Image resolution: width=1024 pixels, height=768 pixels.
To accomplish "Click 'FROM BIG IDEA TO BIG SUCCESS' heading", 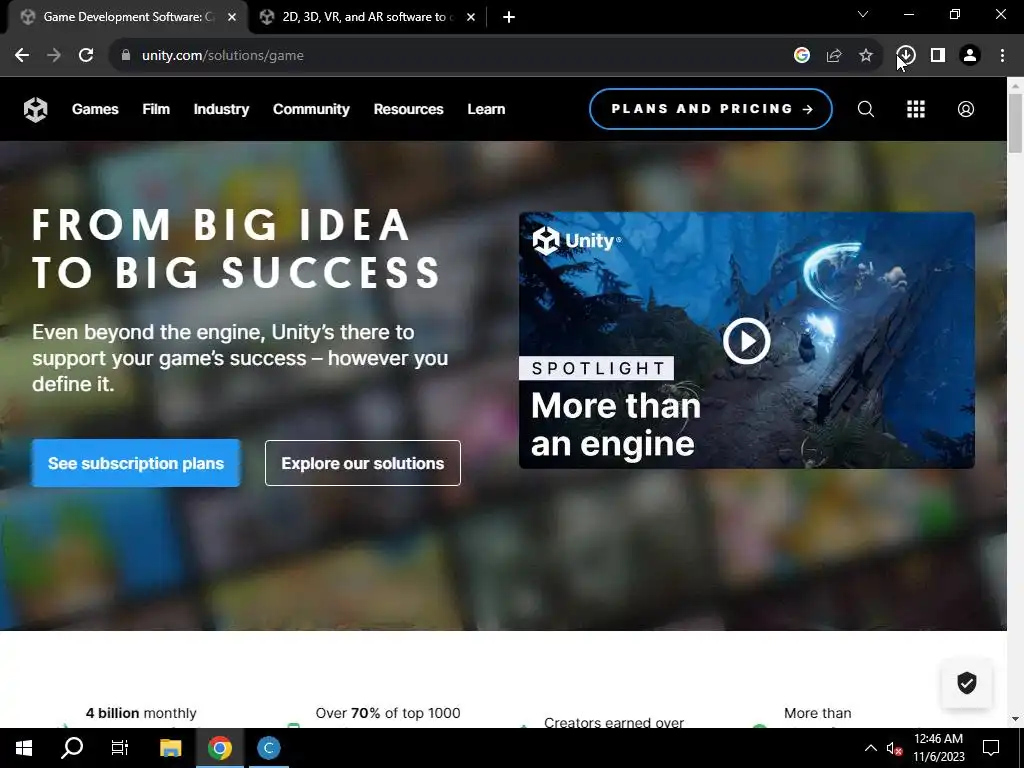I will click(x=236, y=248).
